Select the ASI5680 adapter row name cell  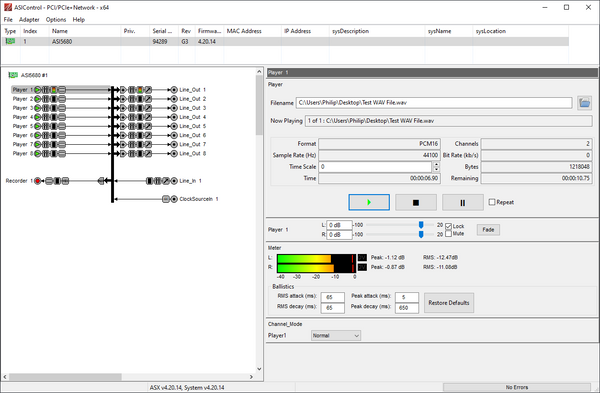(85, 41)
